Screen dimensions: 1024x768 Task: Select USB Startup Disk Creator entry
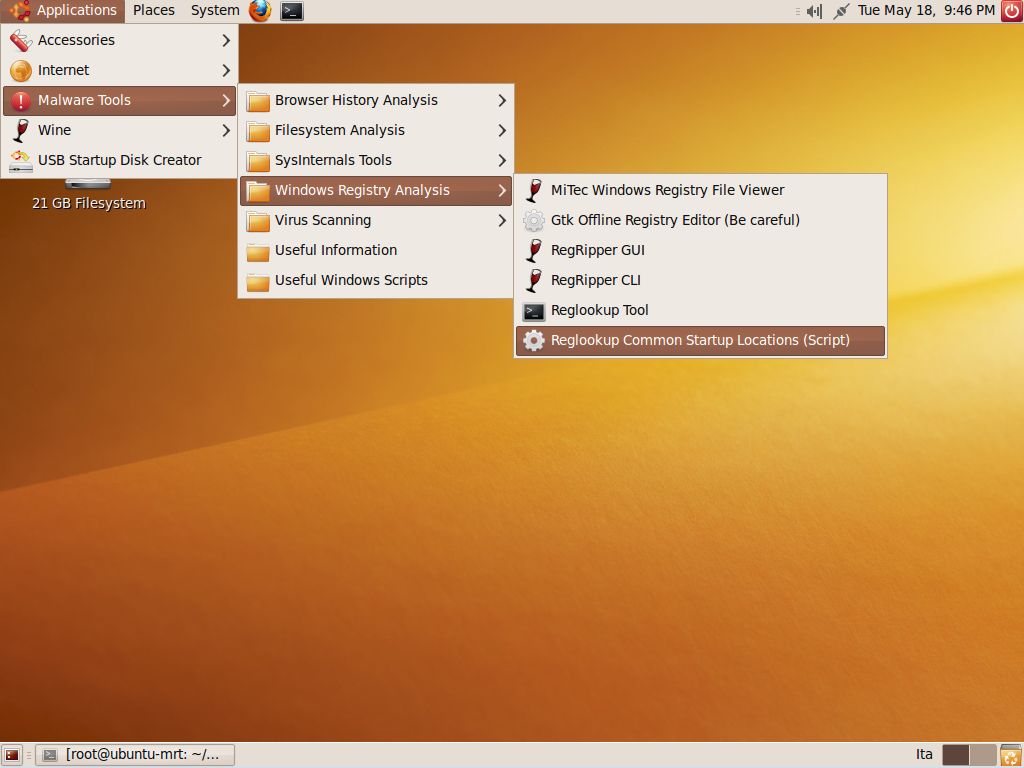click(x=119, y=161)
